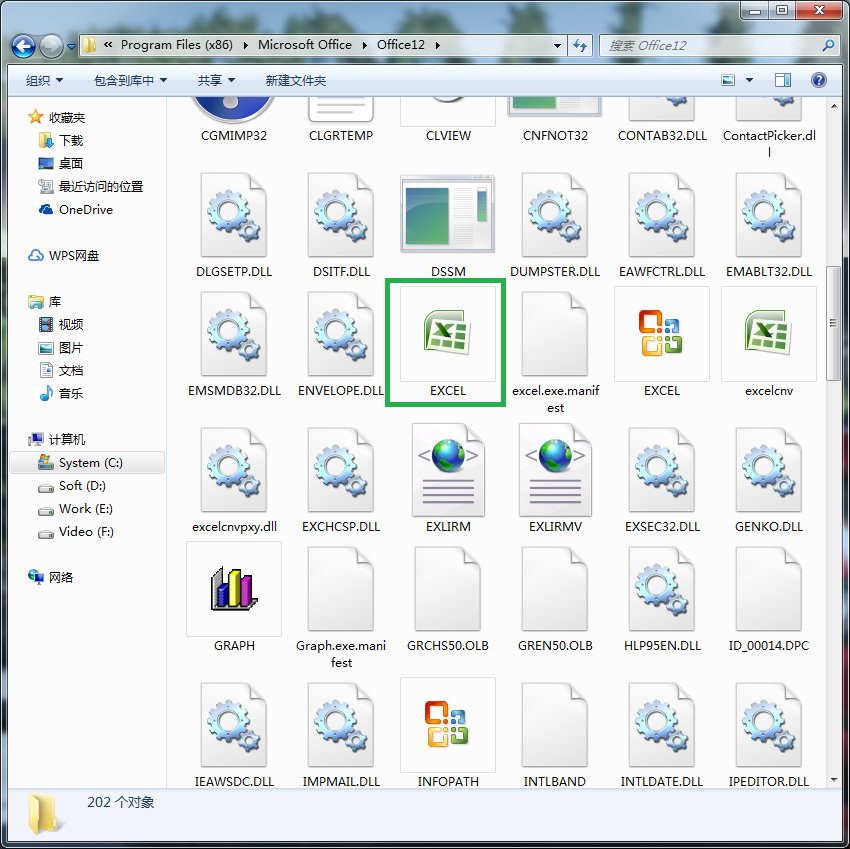Select ID_00014.DPC file
850x849 pixels.
pos(769,598)
